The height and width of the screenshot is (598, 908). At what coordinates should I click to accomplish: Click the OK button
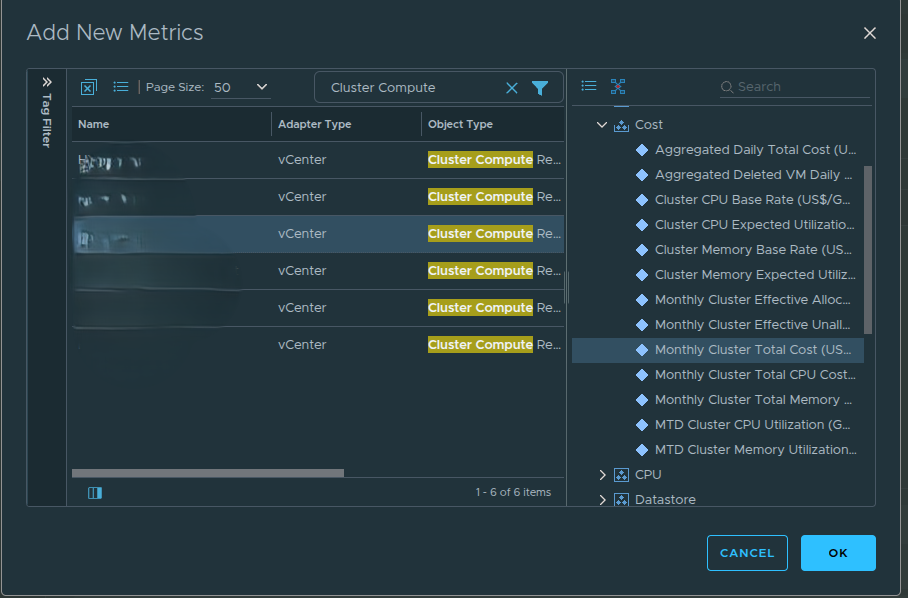click(x=838, y=552)
